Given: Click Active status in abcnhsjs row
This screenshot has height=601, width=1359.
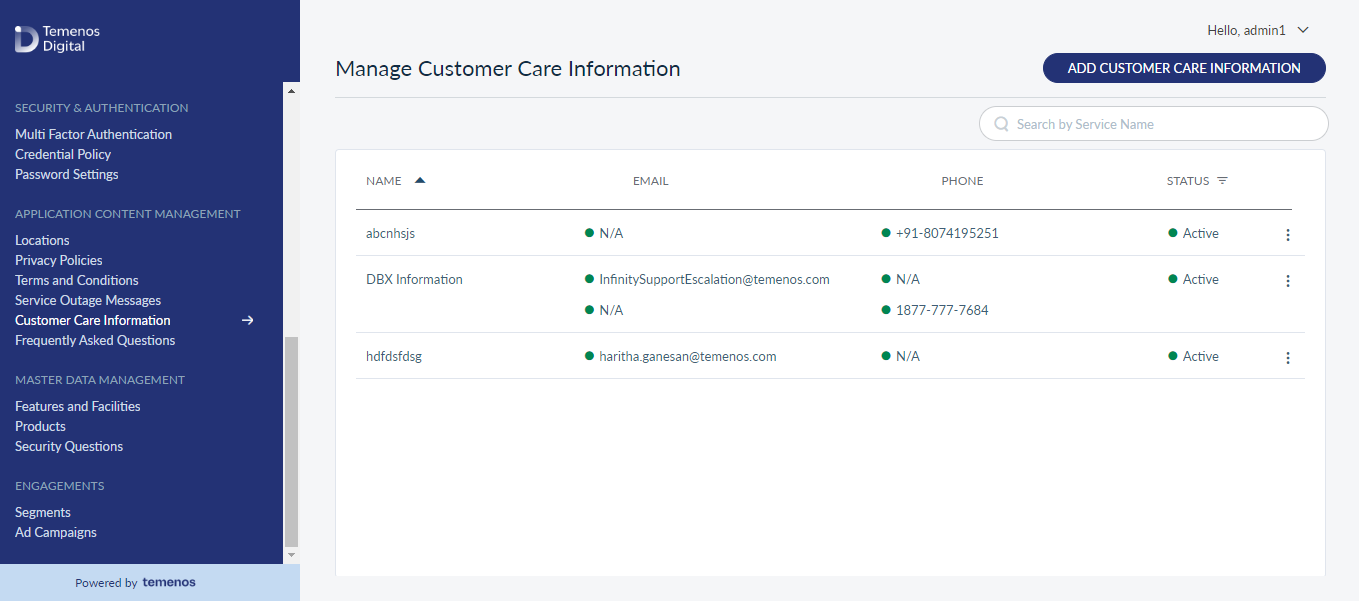Looking at the screenshot, I should pyautogui.click(x=1200, y=233).
